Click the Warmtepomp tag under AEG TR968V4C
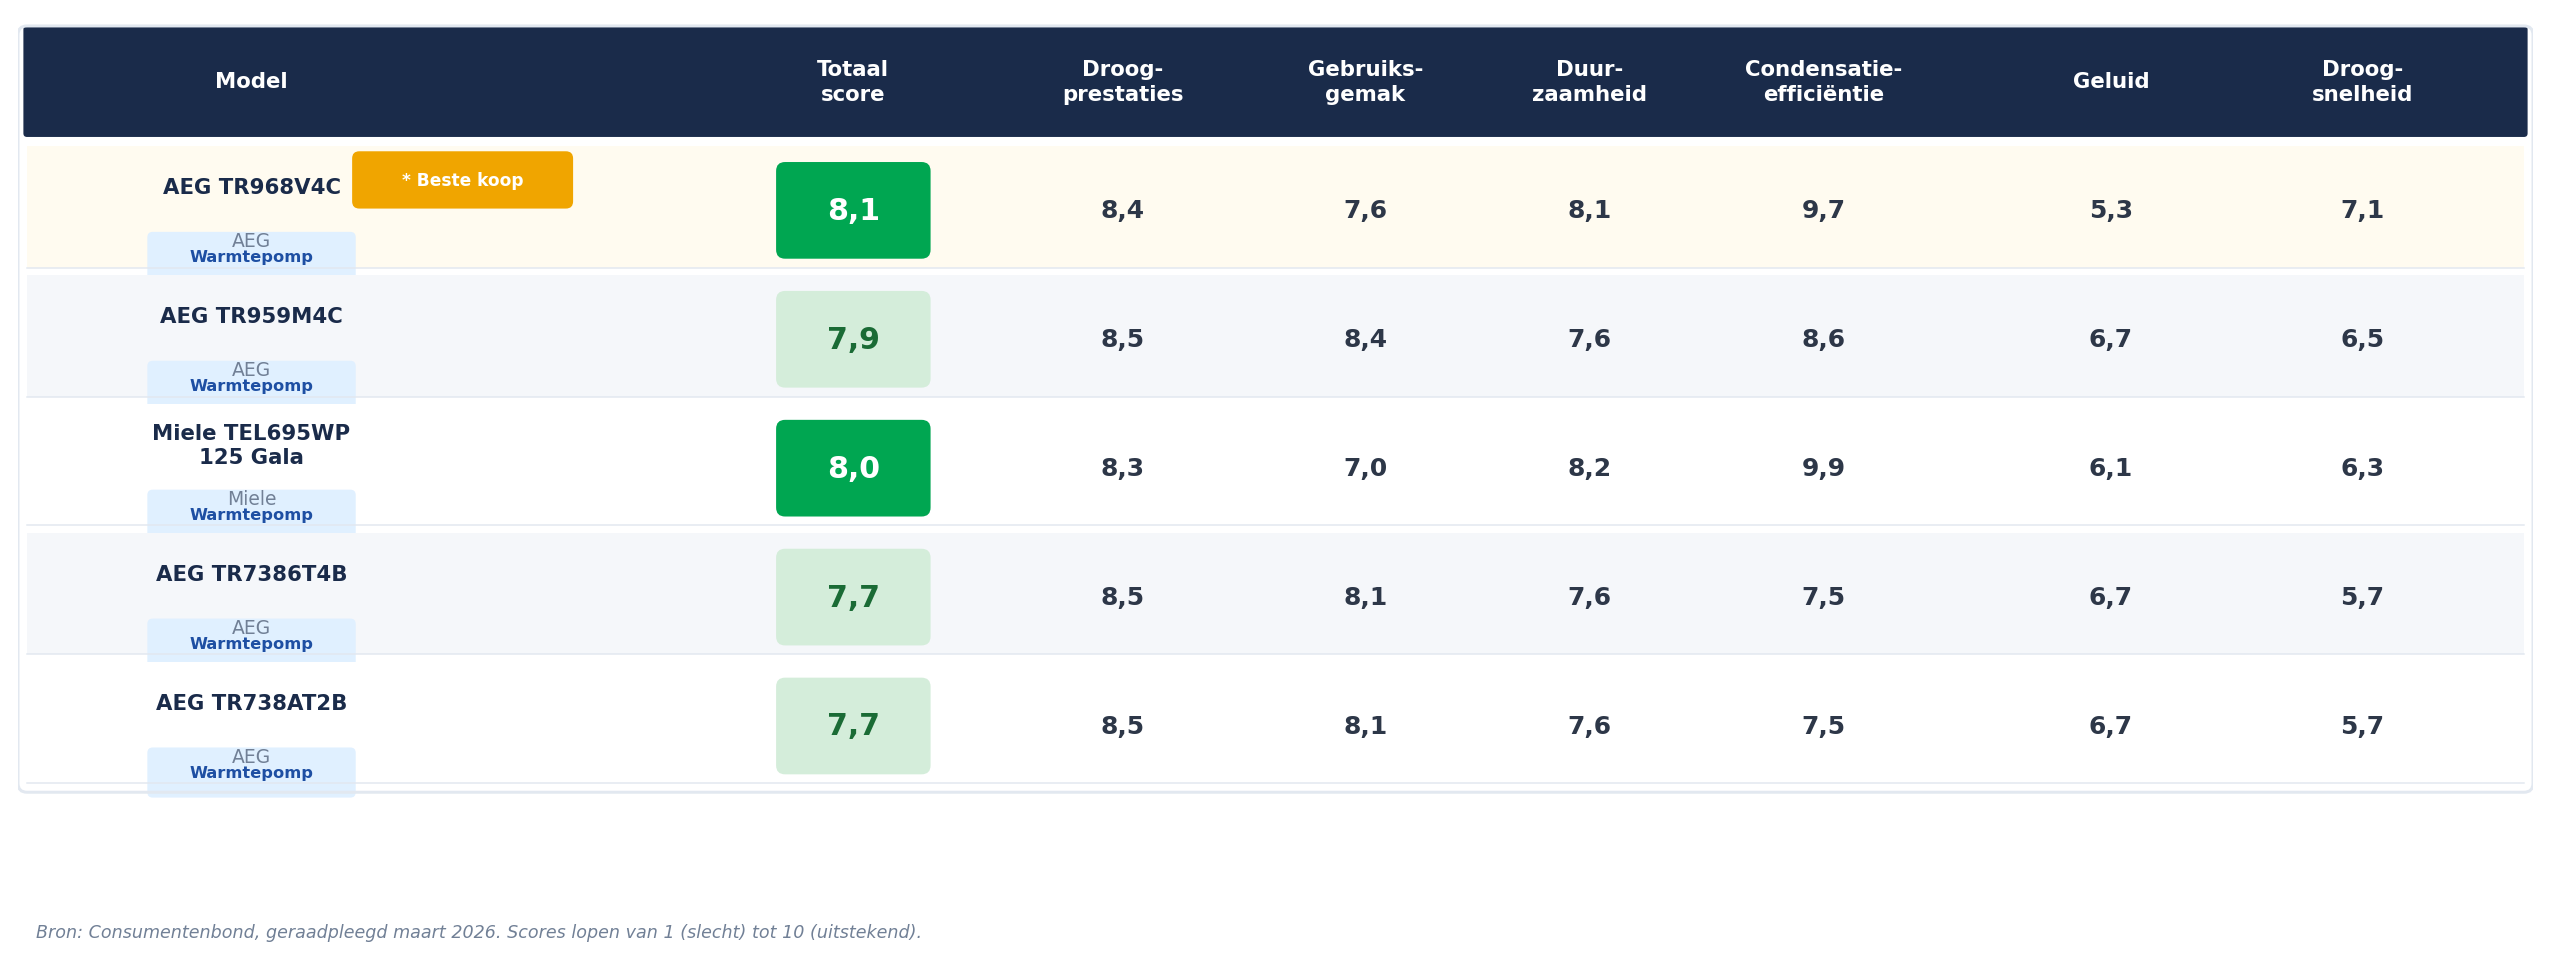 coord(251,257)
